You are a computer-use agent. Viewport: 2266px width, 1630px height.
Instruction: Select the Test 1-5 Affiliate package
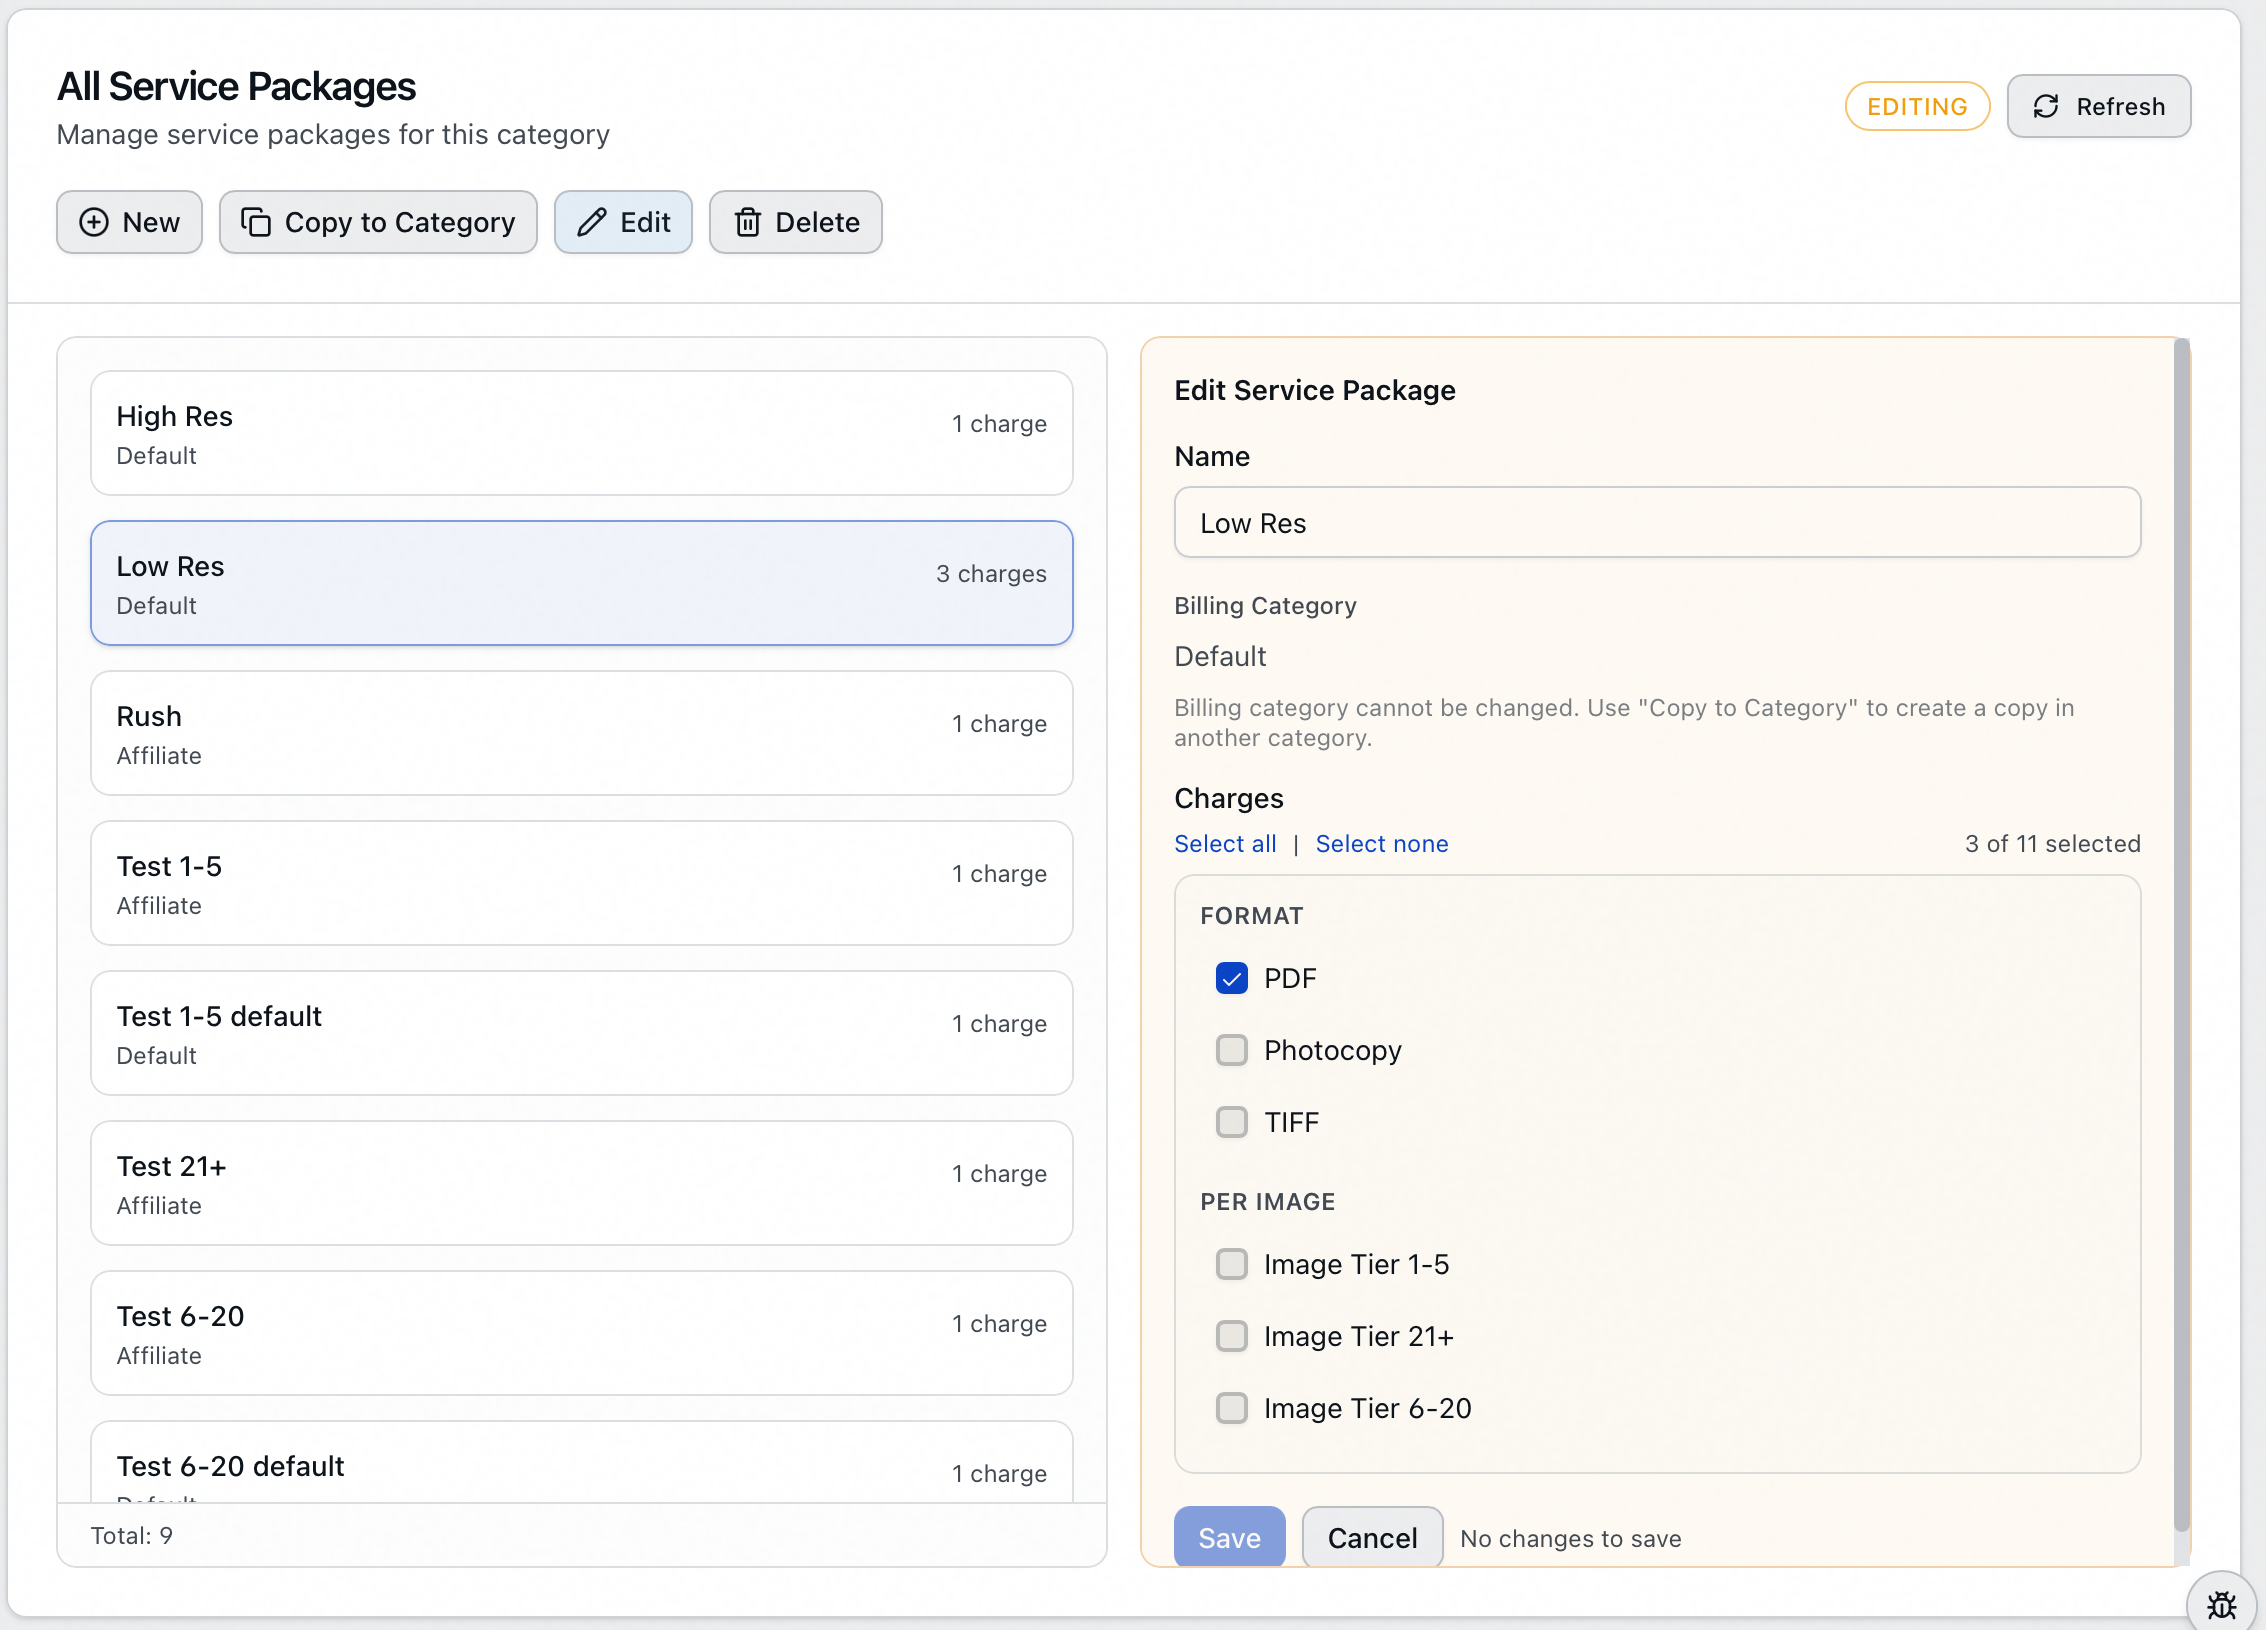(x=582, y=883)
